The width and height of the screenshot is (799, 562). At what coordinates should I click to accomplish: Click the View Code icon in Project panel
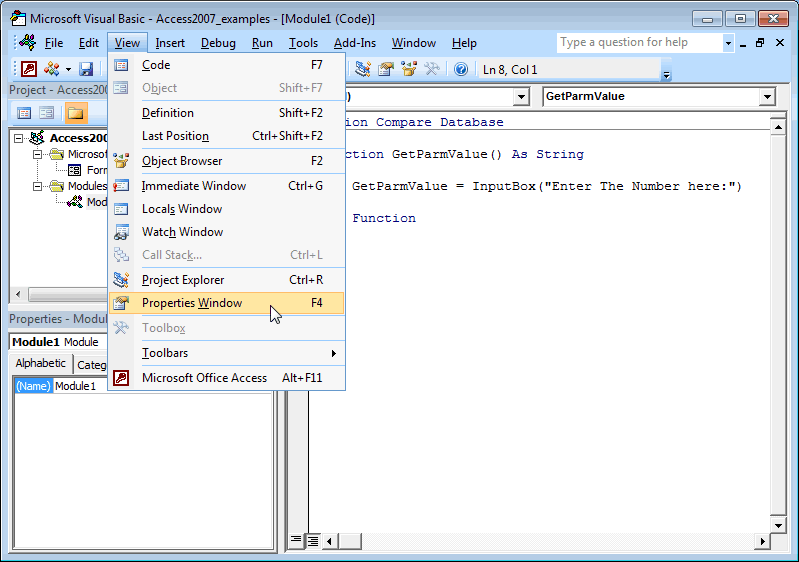tap(24, 113)
